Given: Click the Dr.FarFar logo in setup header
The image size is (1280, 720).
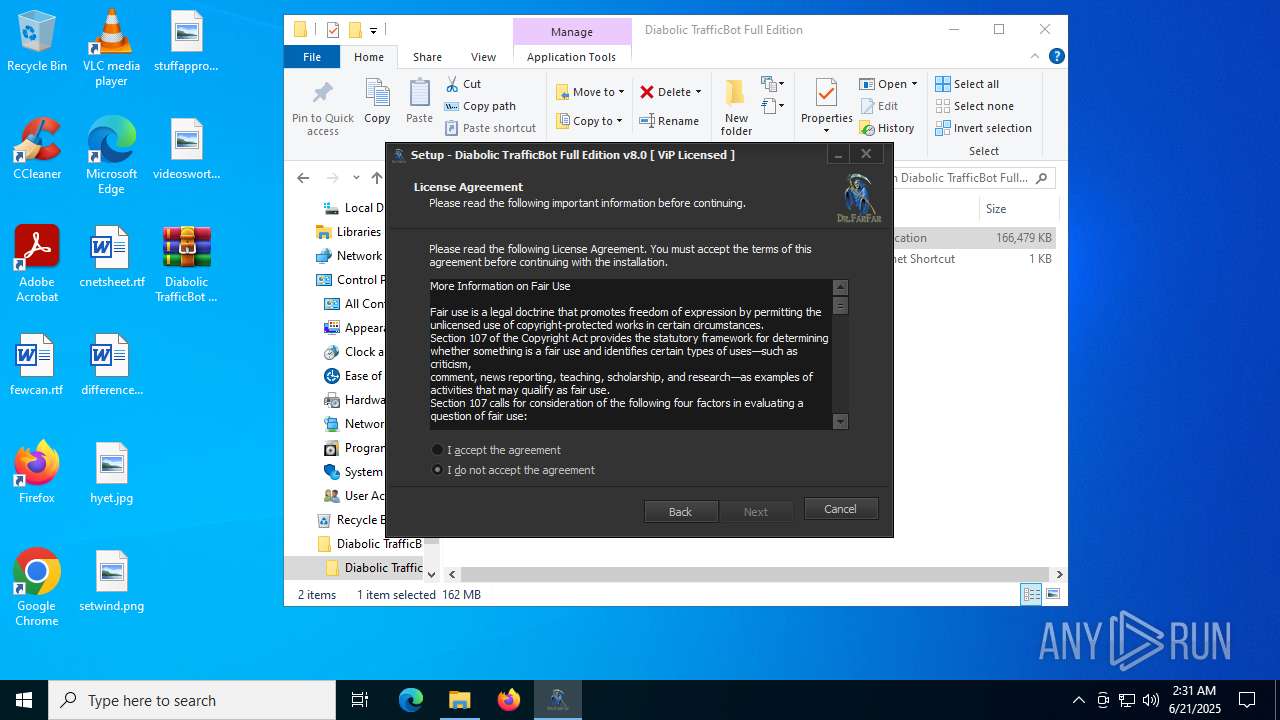Looking at the screenshot, I should (859, 198).
